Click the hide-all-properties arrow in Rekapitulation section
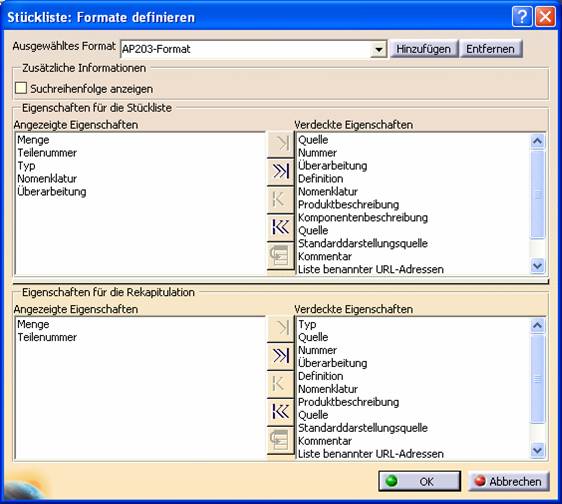562x504 pixels. tap(280, 356)
